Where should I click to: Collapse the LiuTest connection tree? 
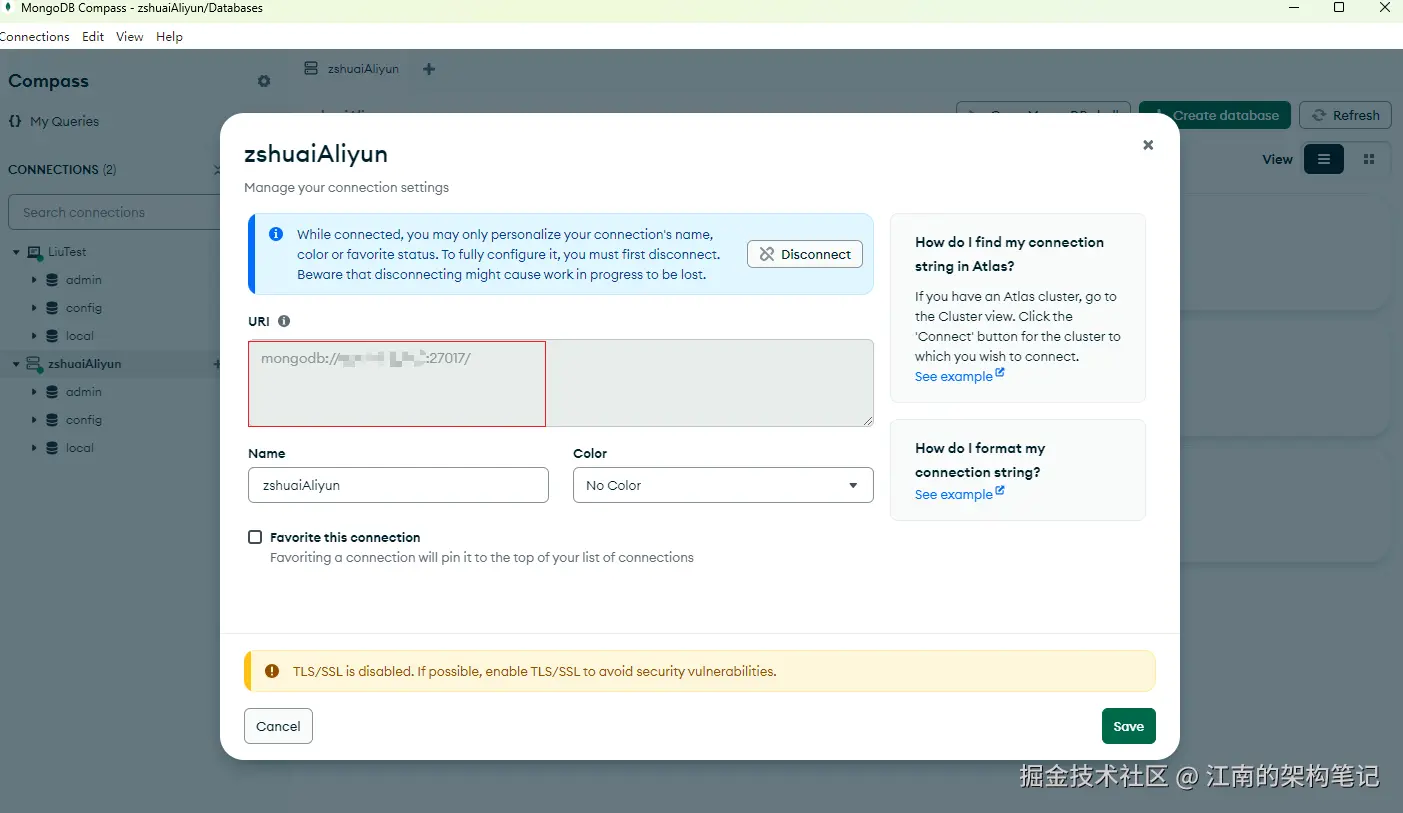[x=16, y=252]
